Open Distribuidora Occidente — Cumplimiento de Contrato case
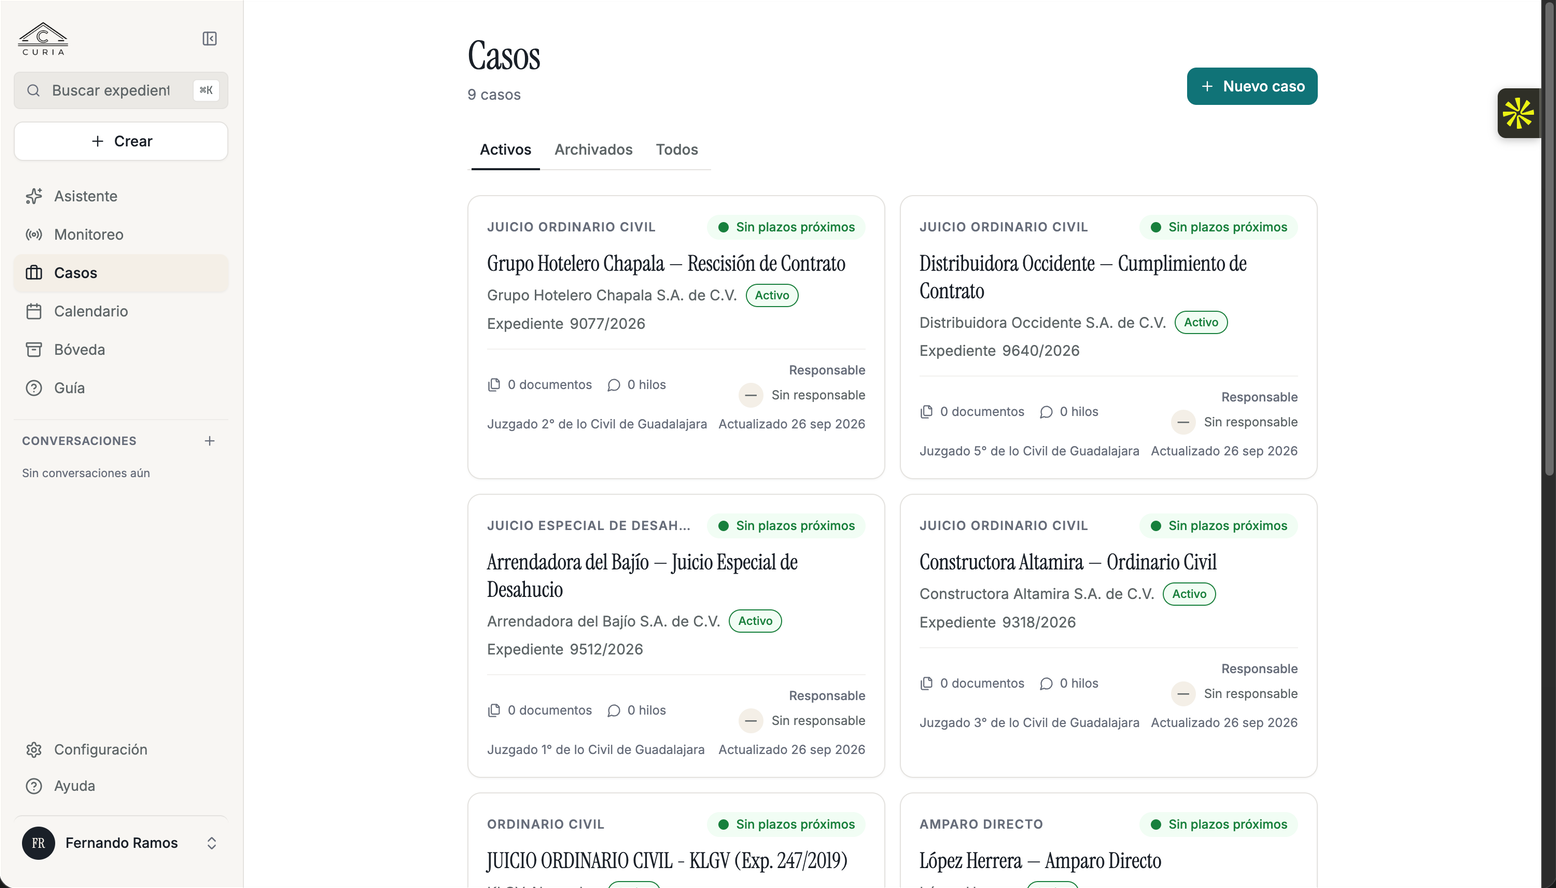 pyautogui.click(x=1083, y=277)
